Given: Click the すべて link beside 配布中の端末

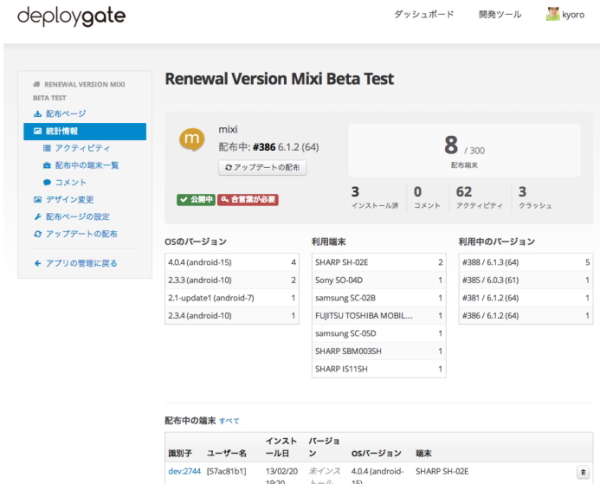Looking at the screenshot, I should 230,420.
